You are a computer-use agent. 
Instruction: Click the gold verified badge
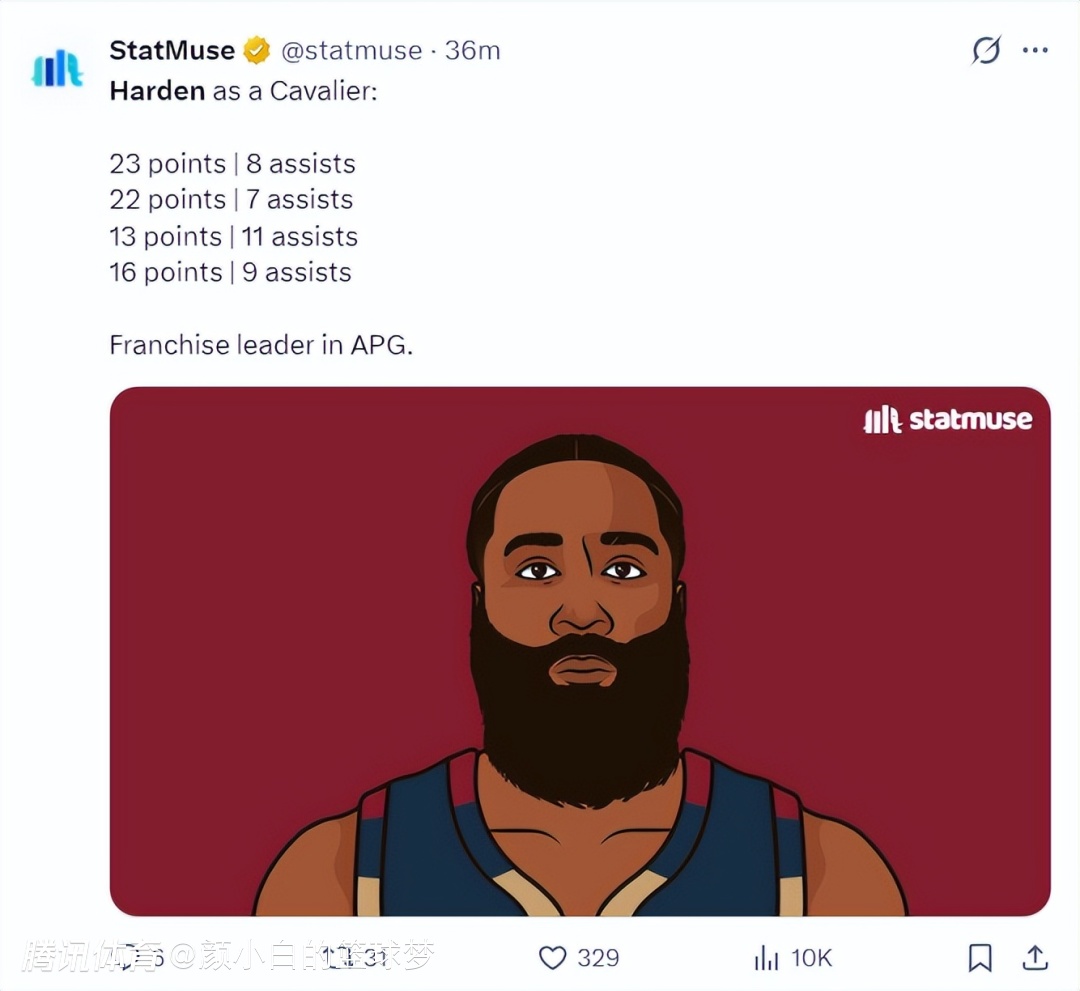tap(257, 50)
